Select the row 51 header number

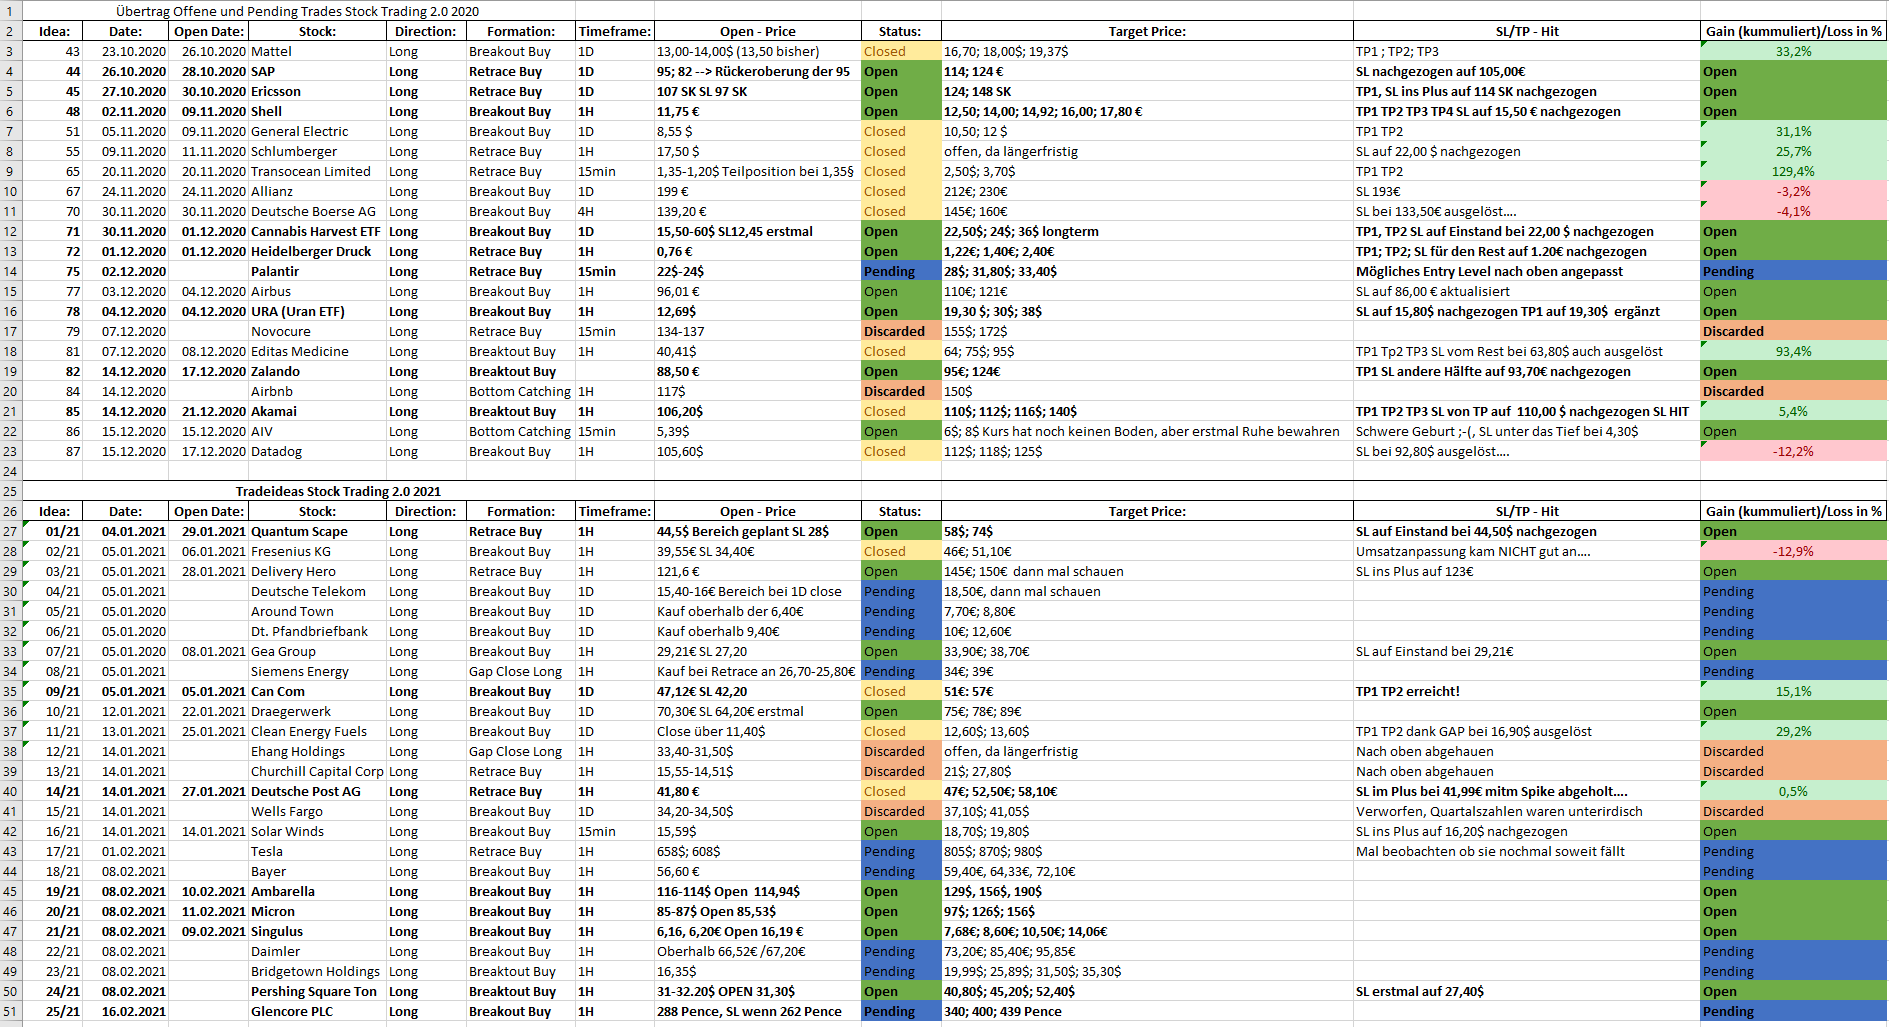point(10,1011)
